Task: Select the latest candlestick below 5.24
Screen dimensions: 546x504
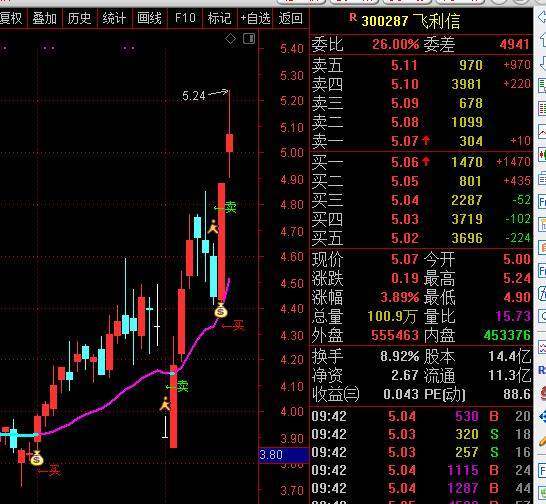Action: pos(229,143)
